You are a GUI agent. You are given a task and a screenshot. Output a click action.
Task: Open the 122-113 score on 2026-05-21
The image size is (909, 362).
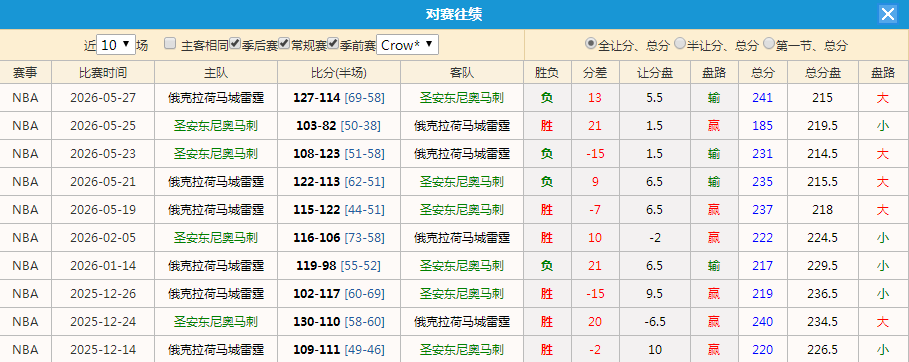pos(317,182)
